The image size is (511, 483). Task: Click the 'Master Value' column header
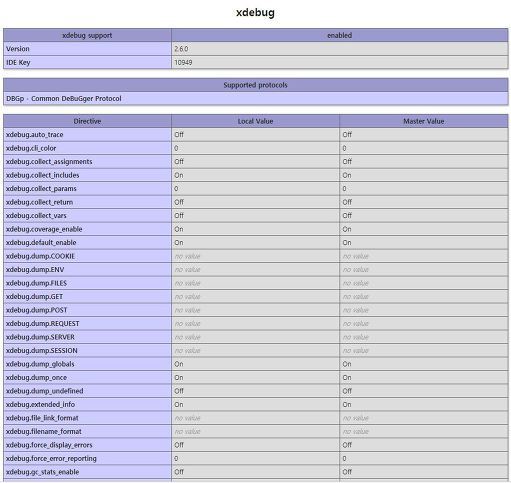pyautogui.click(x=424, y=121)
